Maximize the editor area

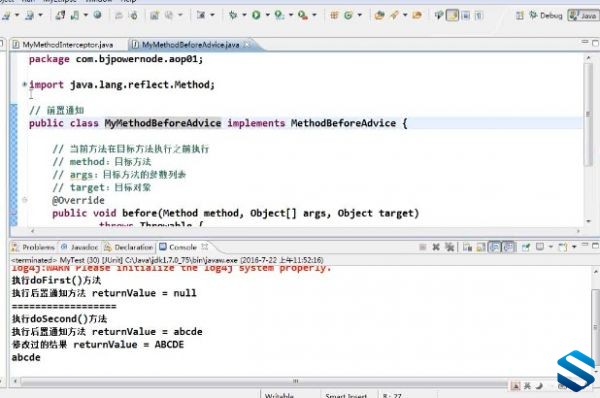tap(595, 42)
